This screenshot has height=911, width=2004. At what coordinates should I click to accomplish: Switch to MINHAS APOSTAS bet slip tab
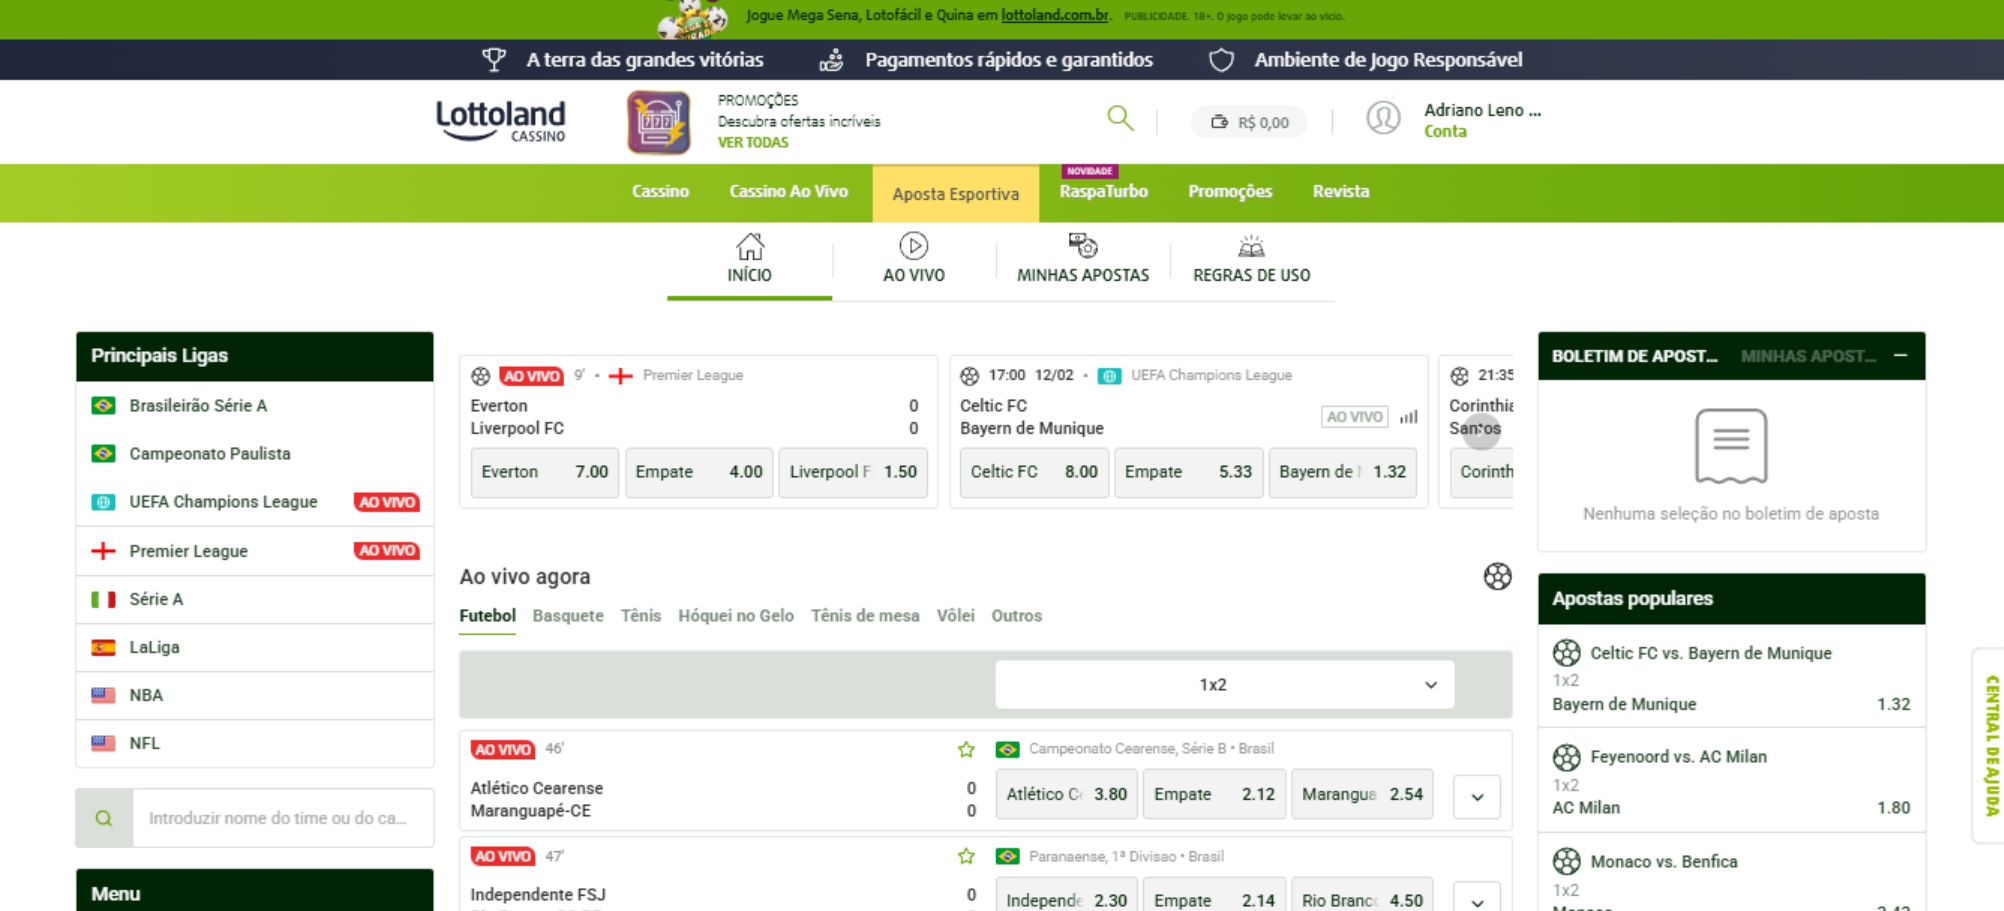(x=1808, y=356)
